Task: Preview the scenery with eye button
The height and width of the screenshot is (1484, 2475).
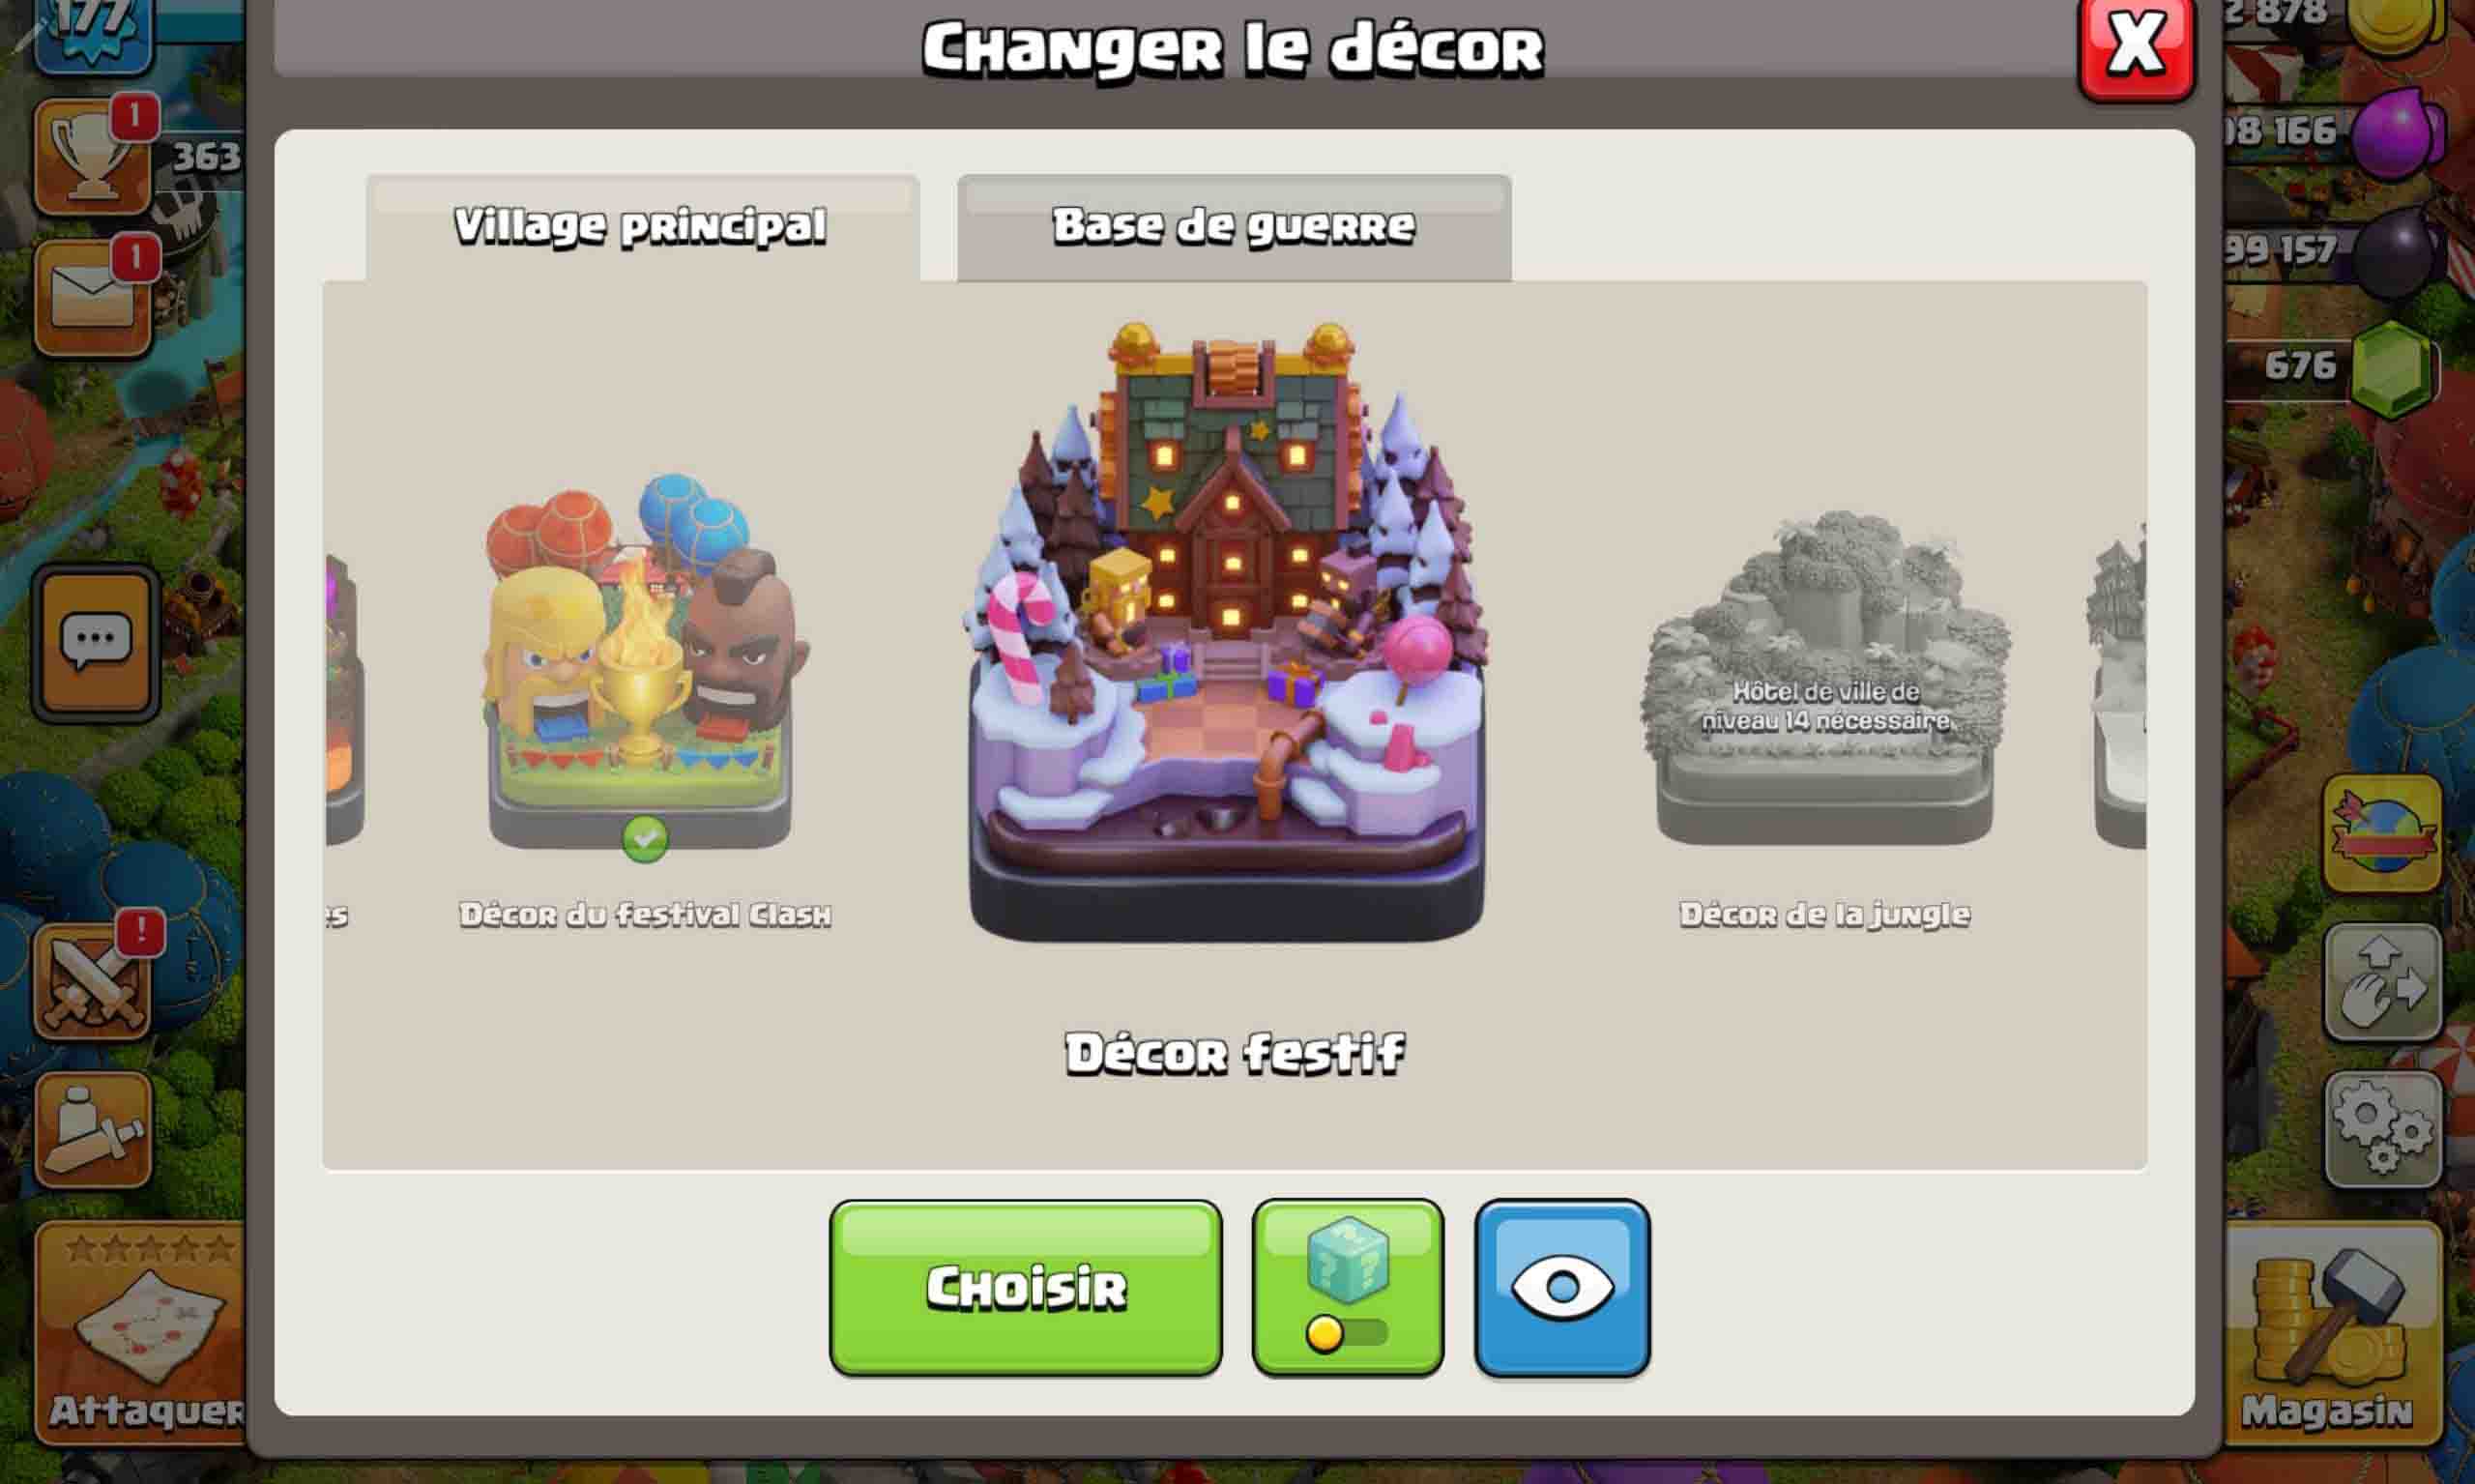Action: tap(1562, 1287)
